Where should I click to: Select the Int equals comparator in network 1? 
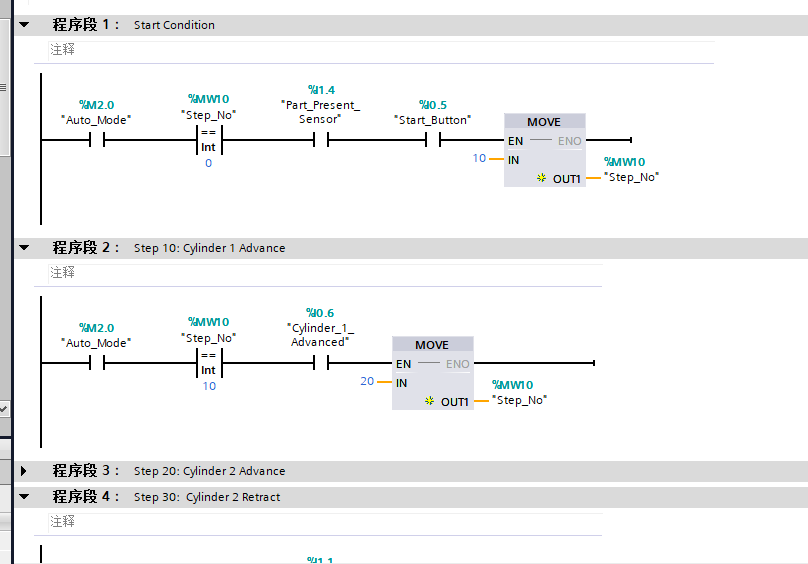(208, 140)
